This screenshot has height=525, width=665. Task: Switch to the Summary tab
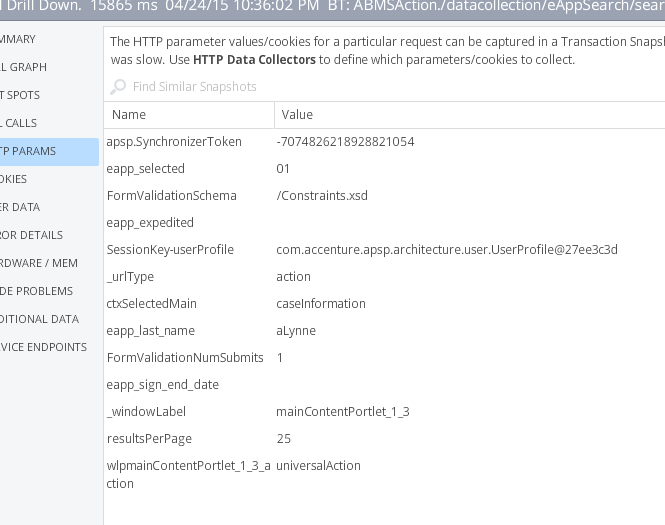click(20, 39)
